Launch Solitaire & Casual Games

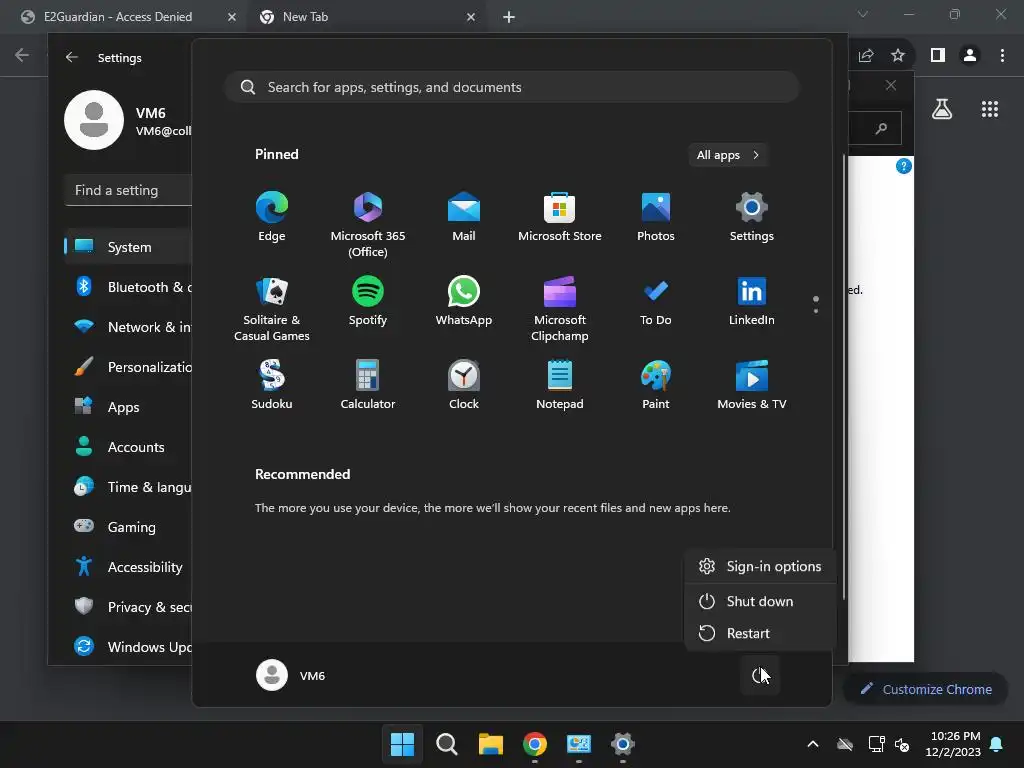pos(272,309)
